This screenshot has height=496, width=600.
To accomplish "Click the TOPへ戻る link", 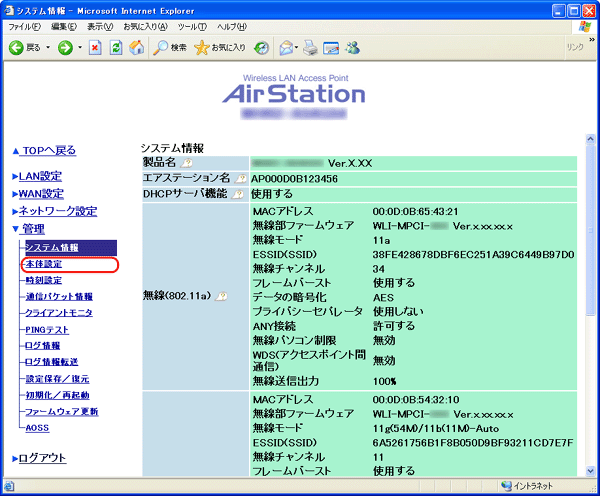I will pos(44,151).
